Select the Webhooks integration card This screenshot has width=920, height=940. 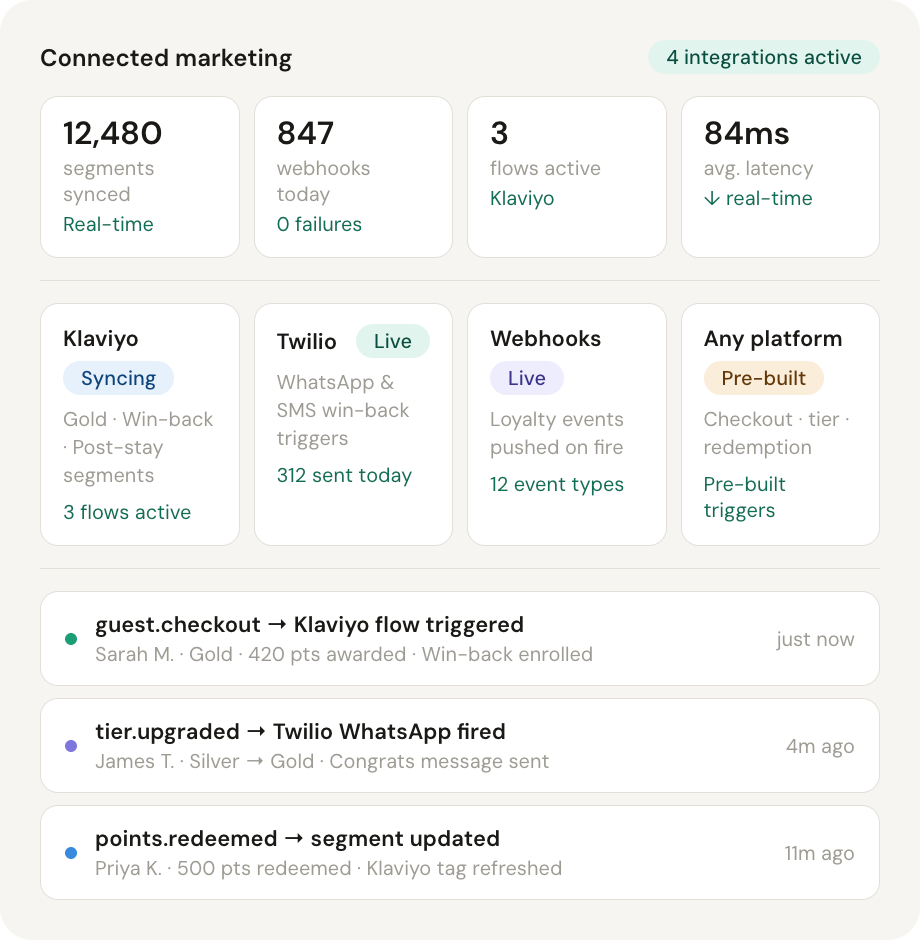click(566, 424)
